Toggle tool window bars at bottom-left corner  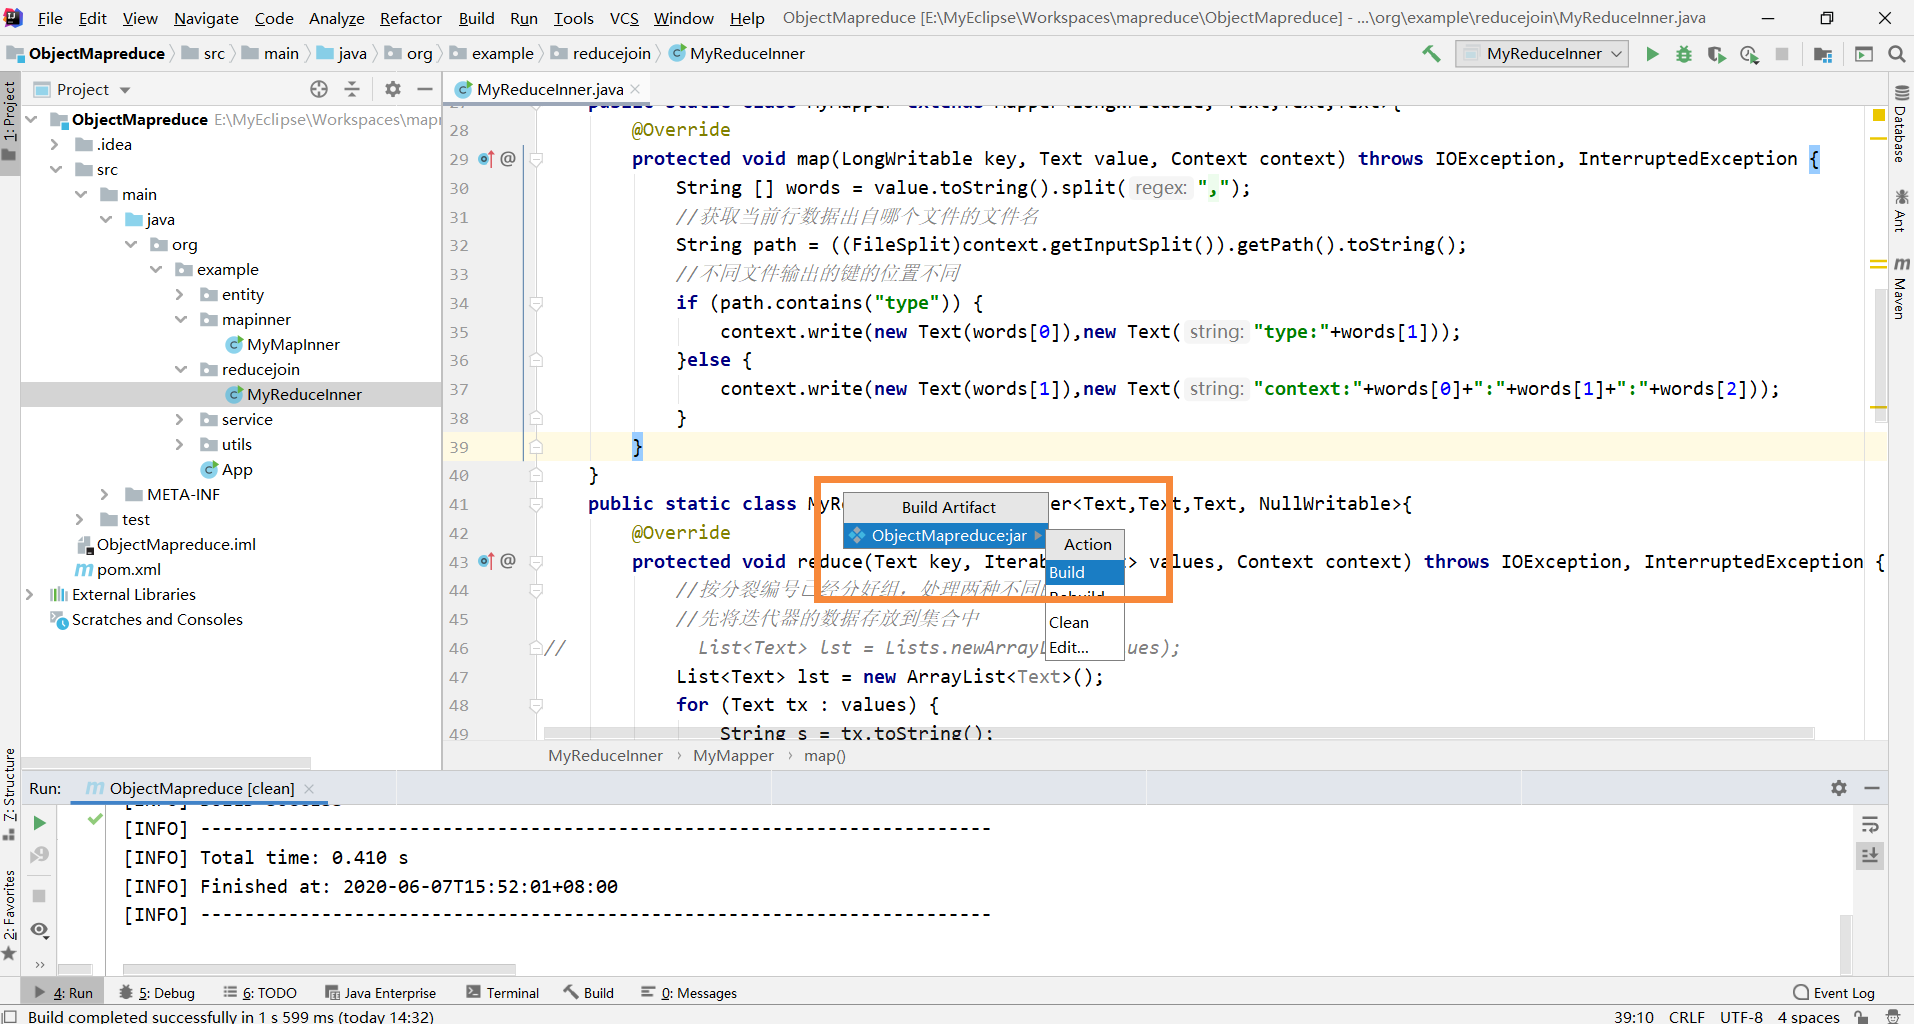[10, 1016]
